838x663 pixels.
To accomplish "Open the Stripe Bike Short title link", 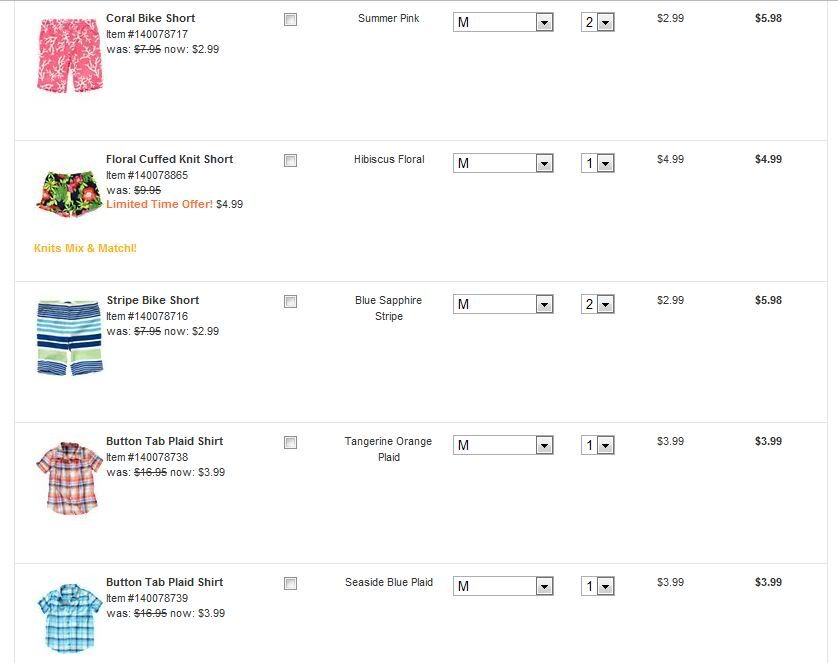I will click(152, 300).
